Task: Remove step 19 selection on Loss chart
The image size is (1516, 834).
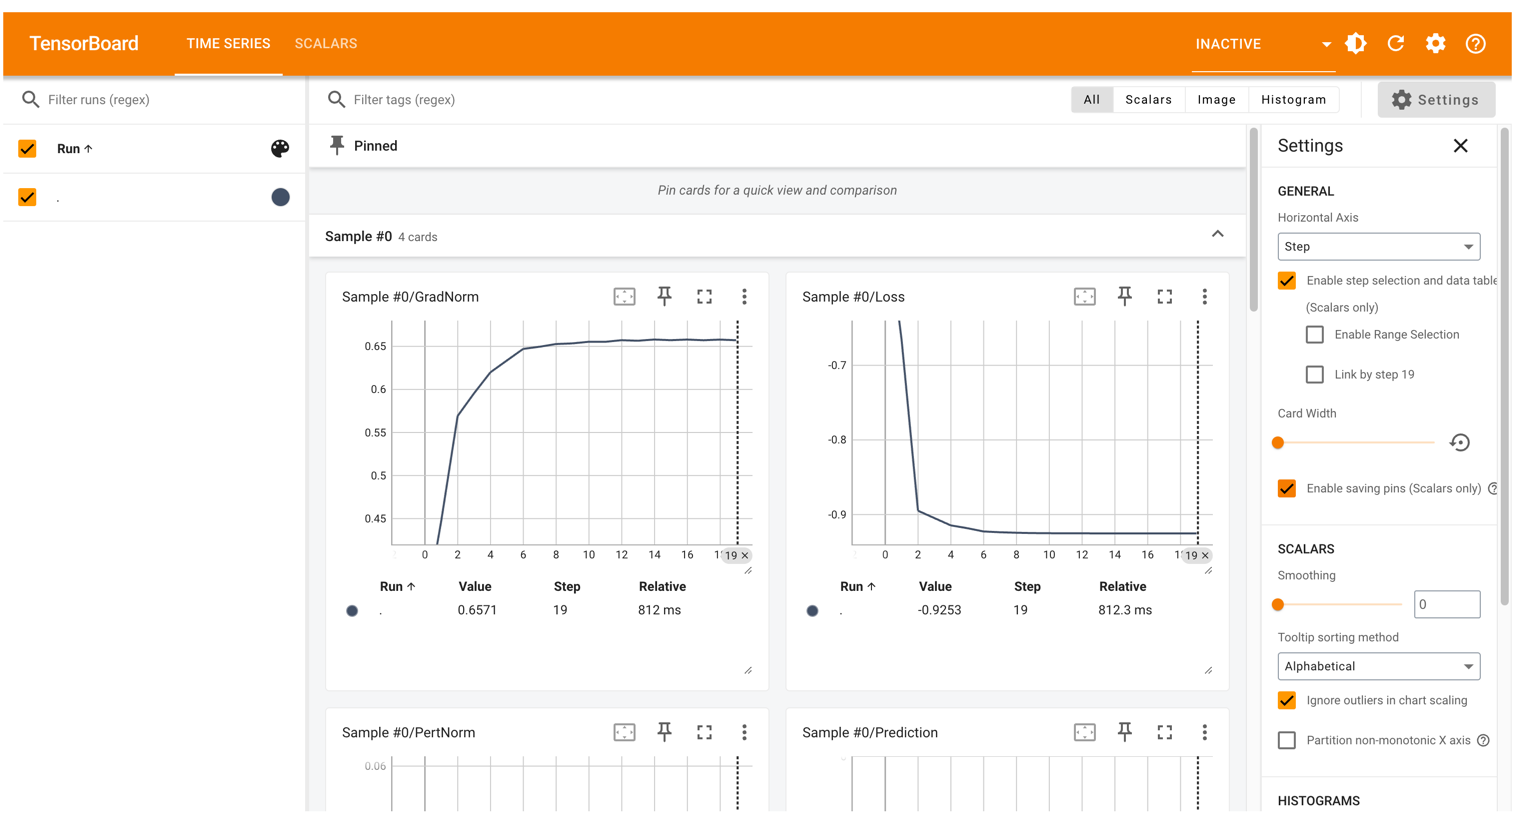Action: click(x=1205, y=556)
